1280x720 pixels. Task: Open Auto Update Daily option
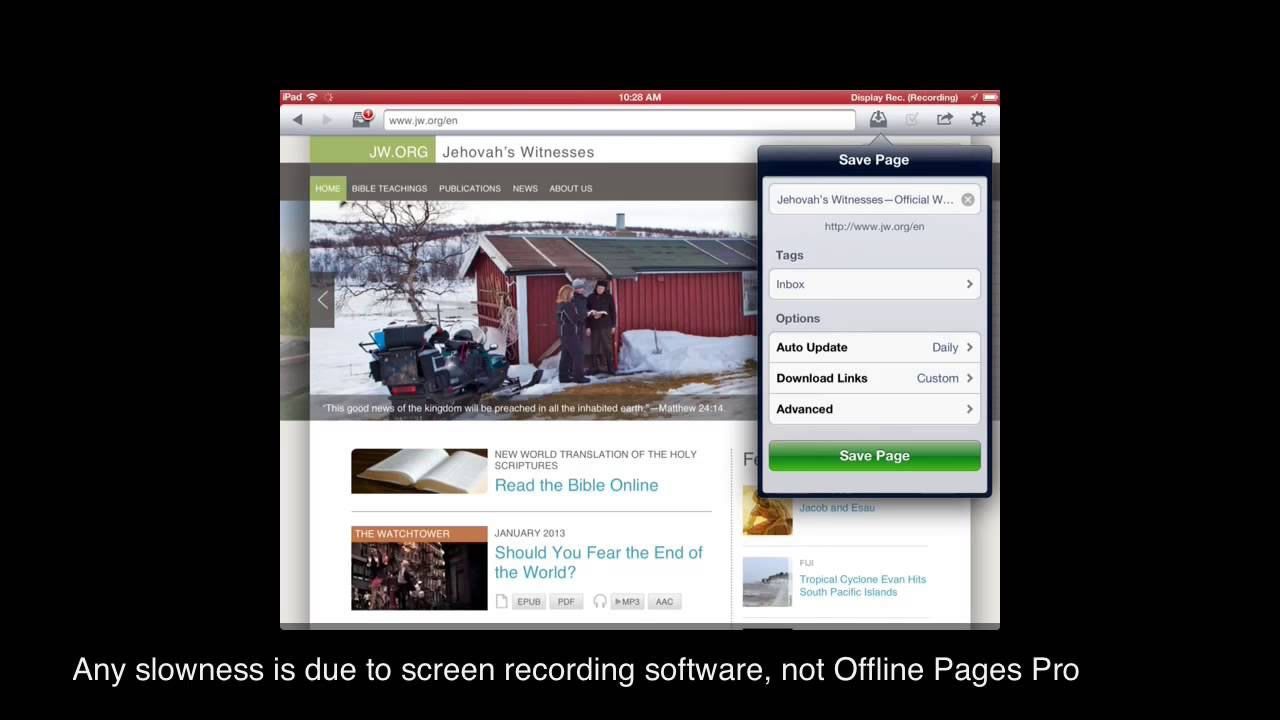click(x=875, y=347)
